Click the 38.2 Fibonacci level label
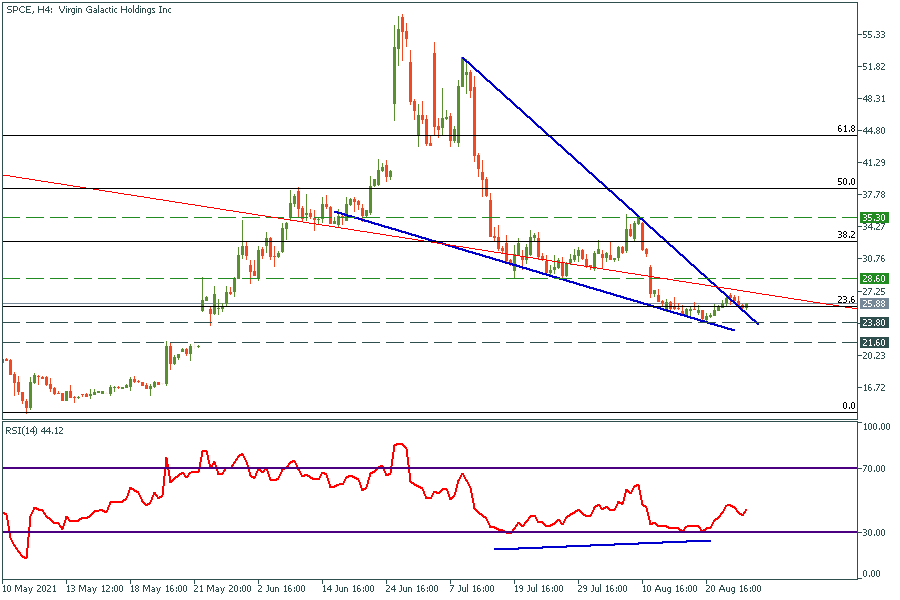900x600 pixels. 845,234
